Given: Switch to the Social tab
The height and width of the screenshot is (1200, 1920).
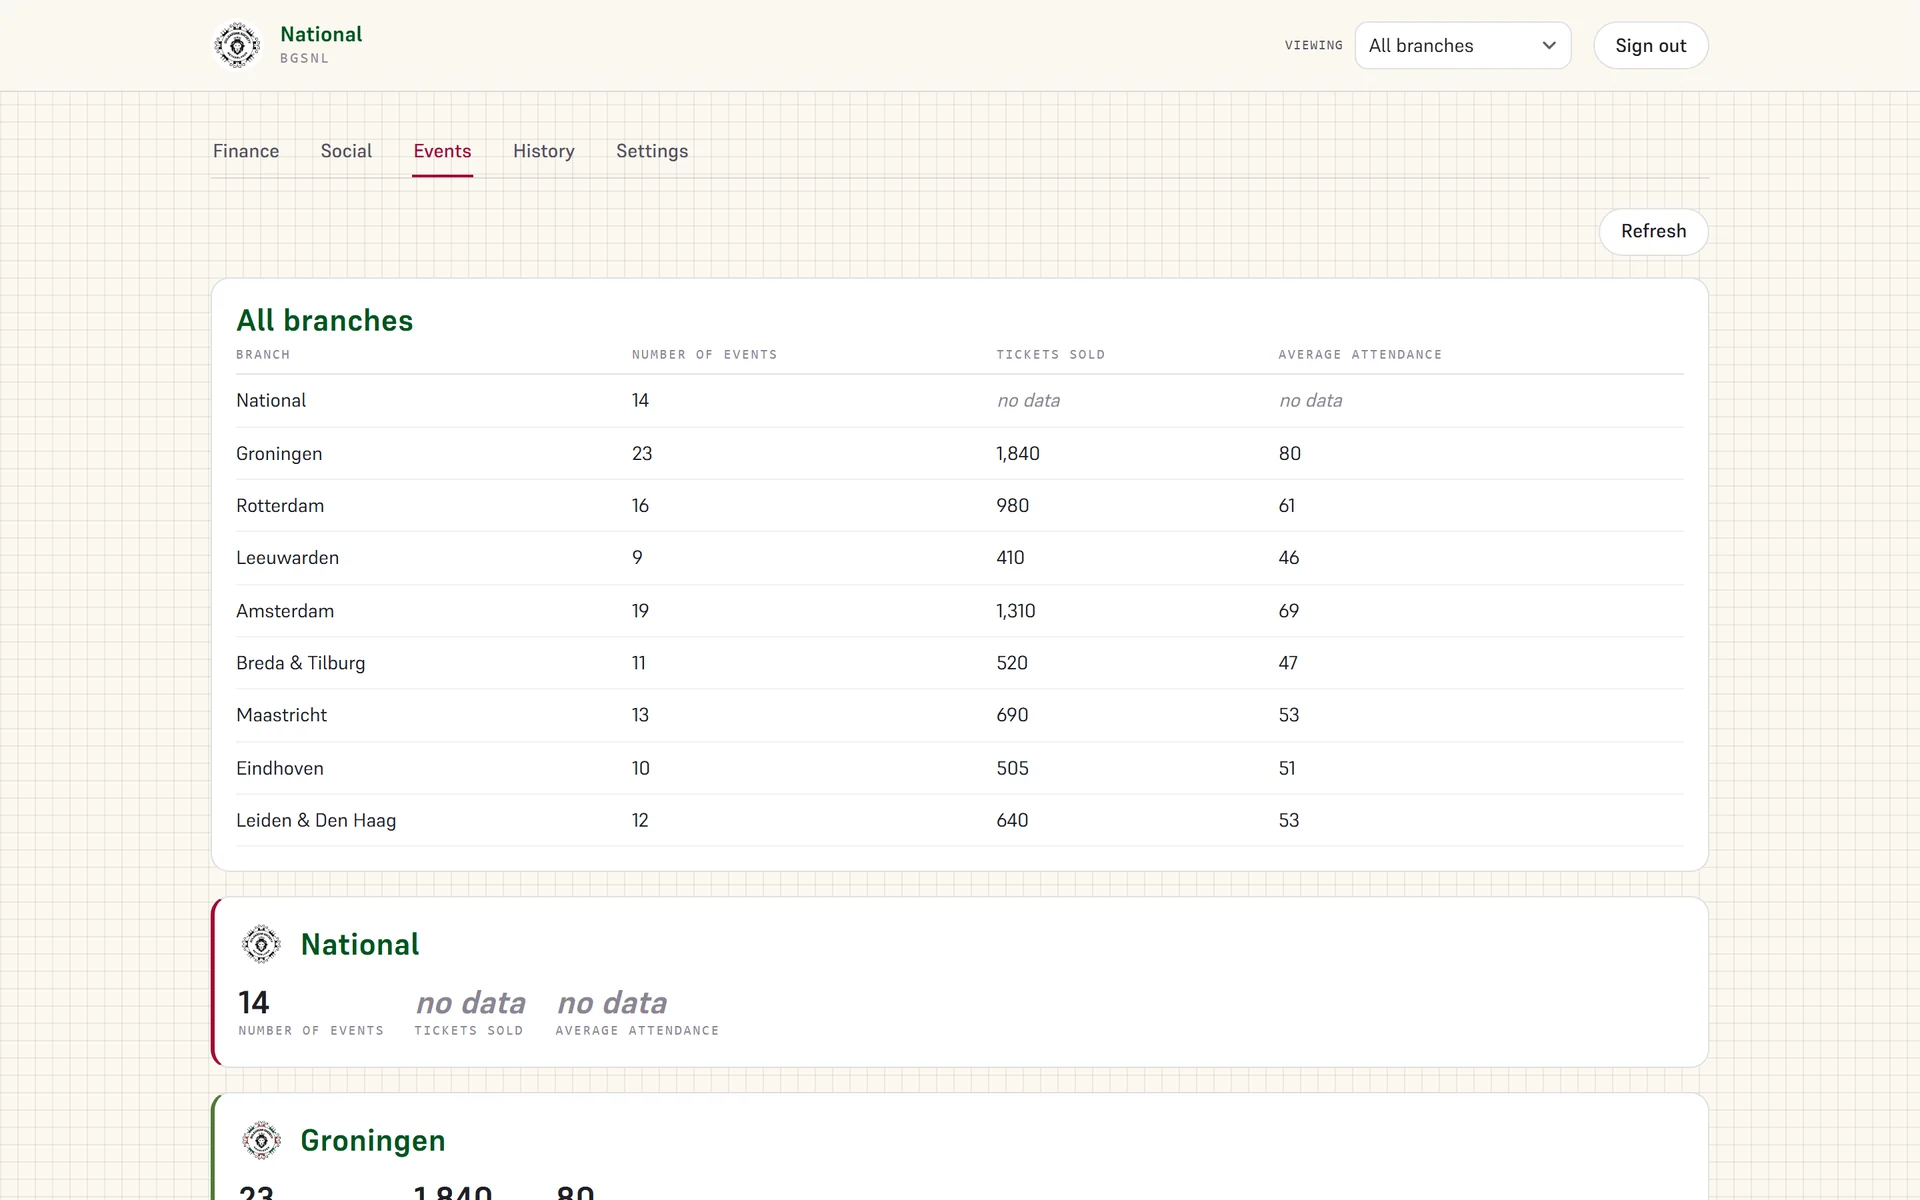Looking at the screenshot, I should pyautogui.click(x=346, y=151).
